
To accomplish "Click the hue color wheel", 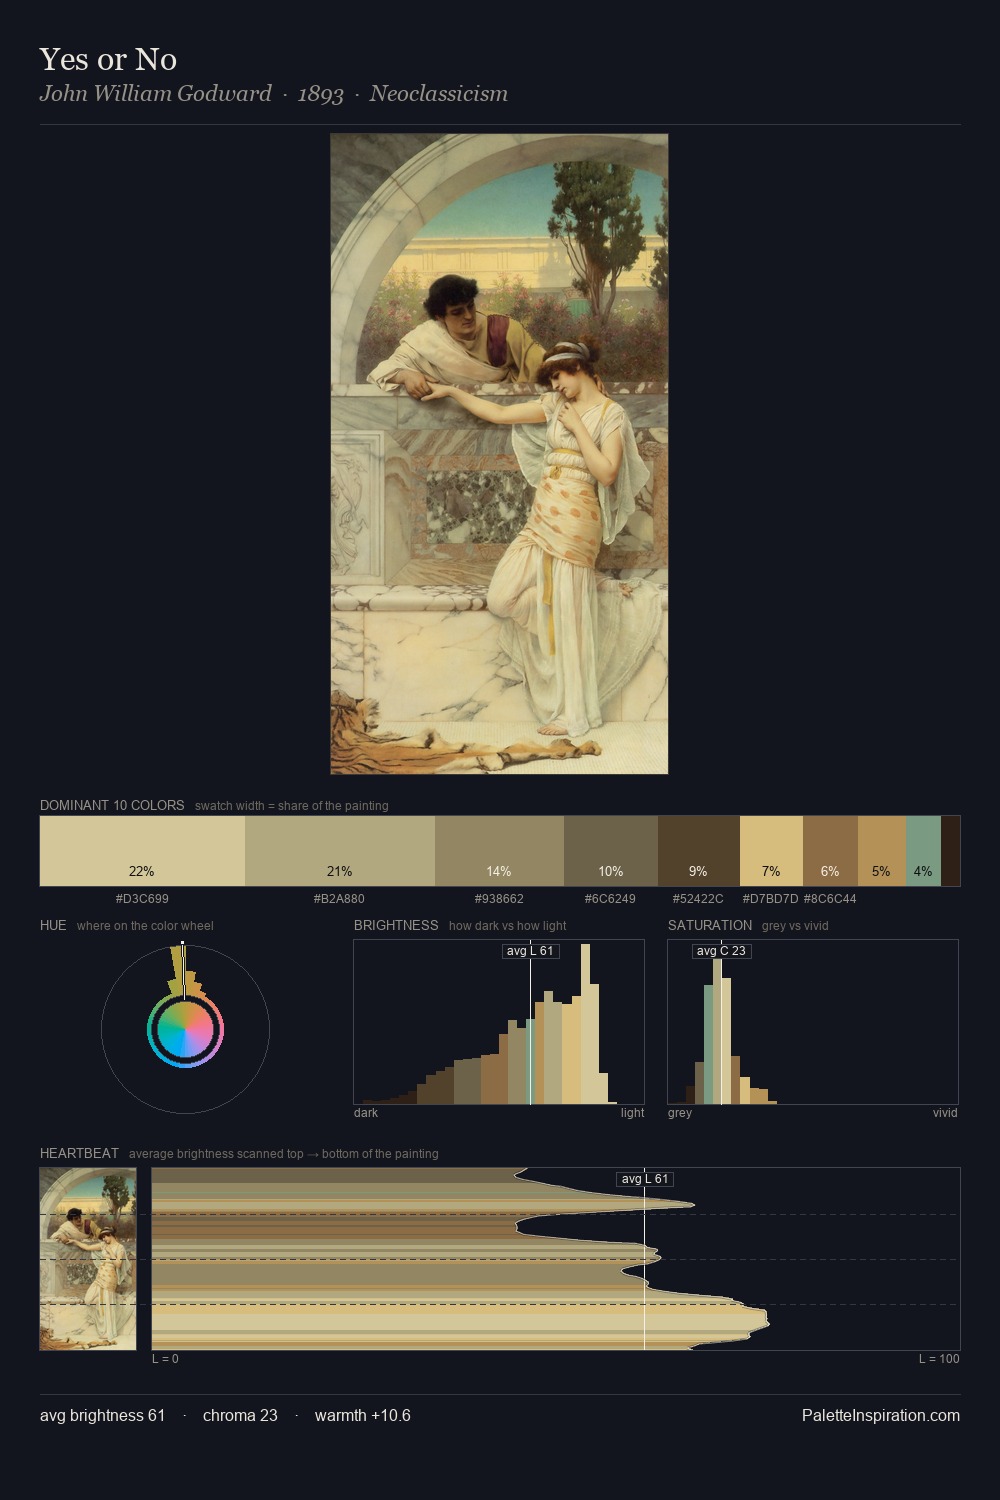I will pos(185,1029).
